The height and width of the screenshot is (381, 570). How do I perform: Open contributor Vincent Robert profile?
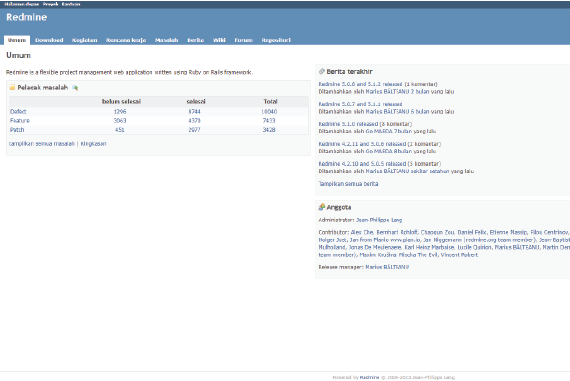459,255
